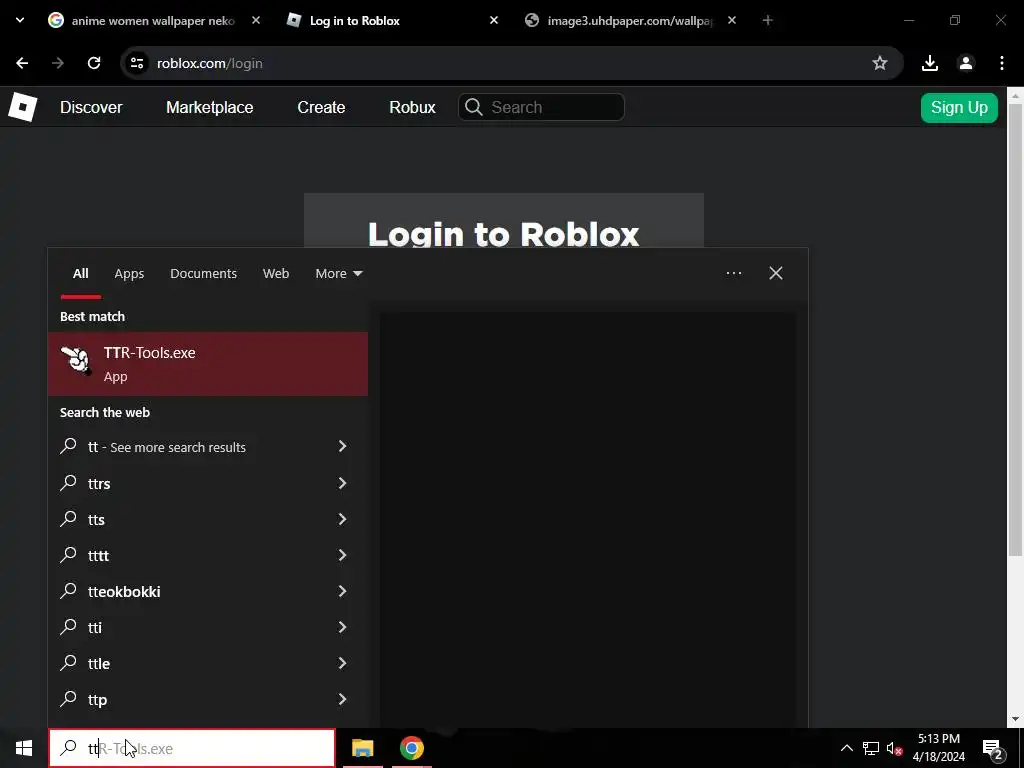Switch to anime women wallpaper tab

[153, 21]
